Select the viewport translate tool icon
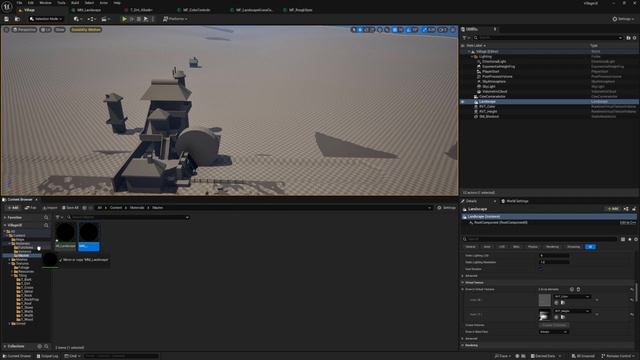 (360, 30)
